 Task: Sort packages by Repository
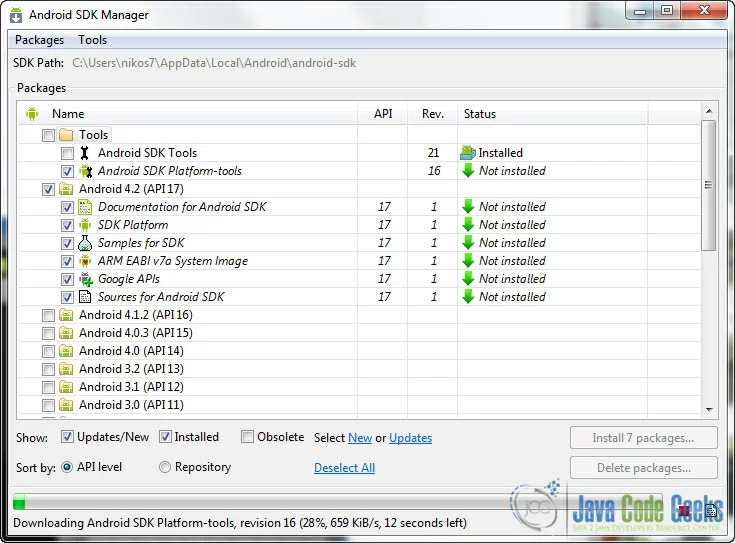(x=165, y=467)
